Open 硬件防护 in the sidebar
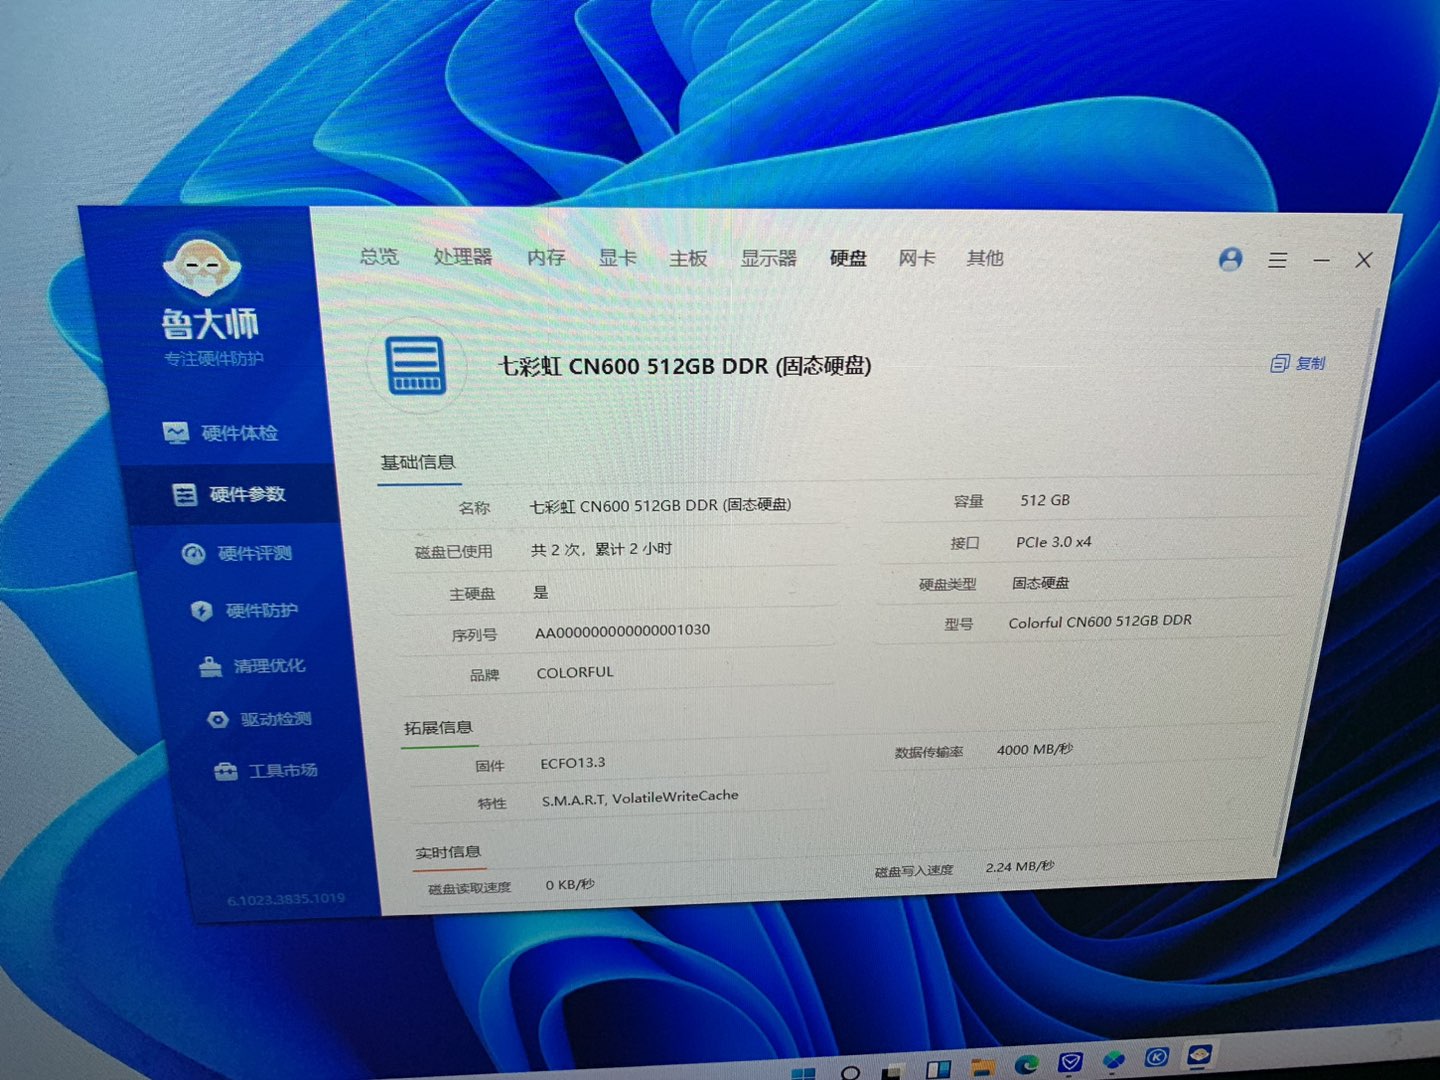The height and width of the screenshot is (1080, 1440). [244, 610]
